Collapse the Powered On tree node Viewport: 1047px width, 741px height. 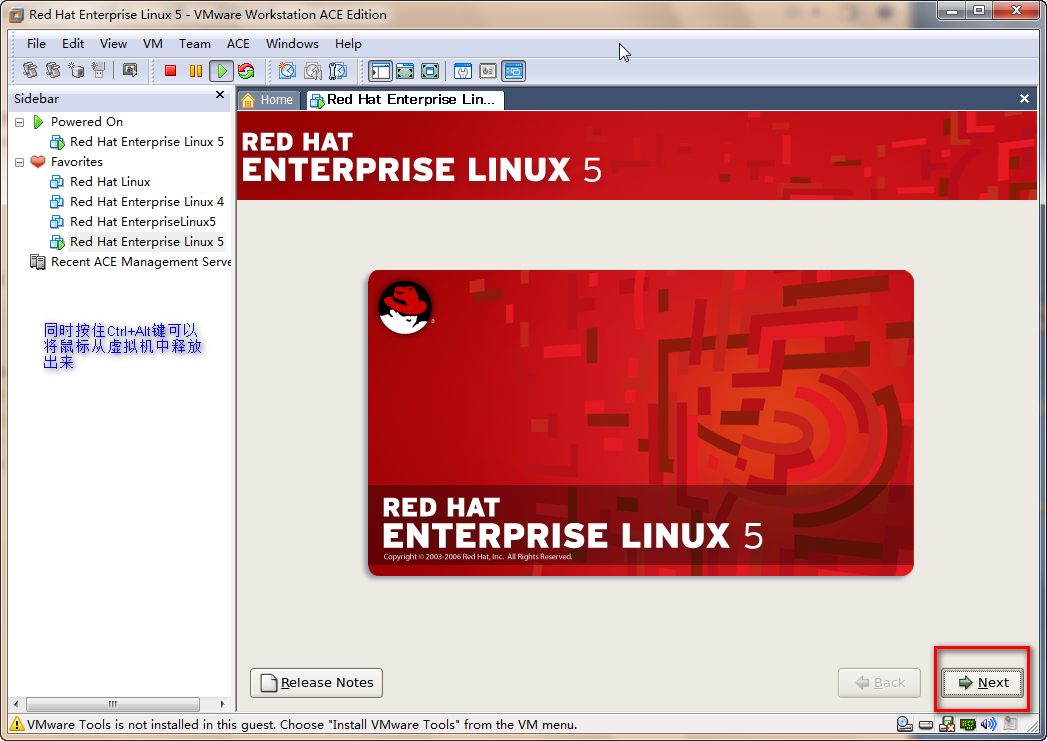[19, 122]
